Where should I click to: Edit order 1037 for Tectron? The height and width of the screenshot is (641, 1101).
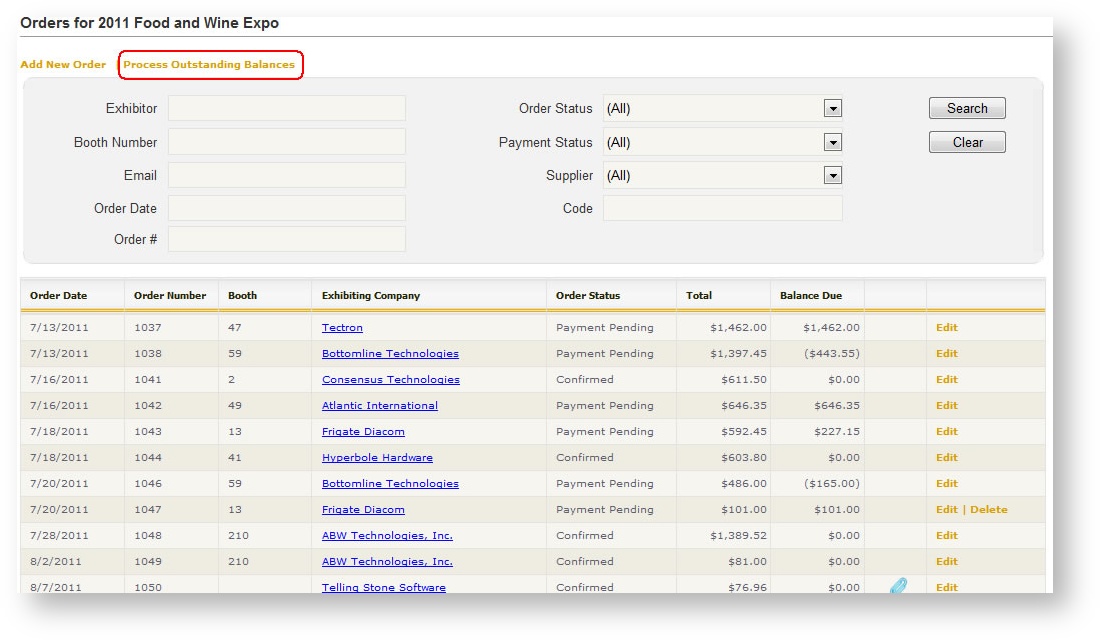point(945,327)
